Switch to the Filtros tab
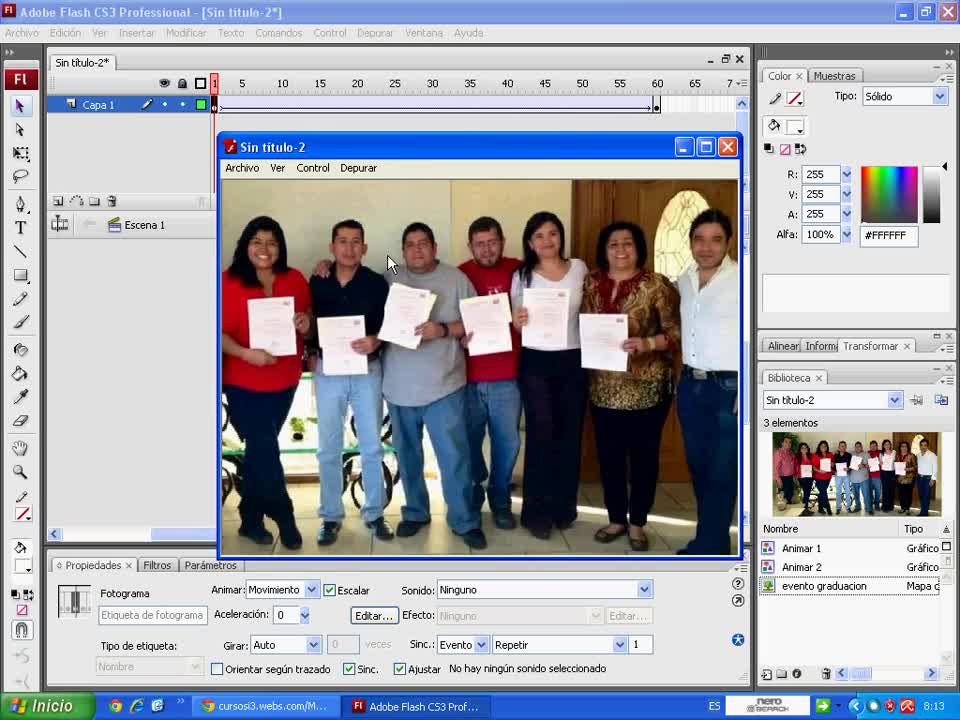 (157, 565)
